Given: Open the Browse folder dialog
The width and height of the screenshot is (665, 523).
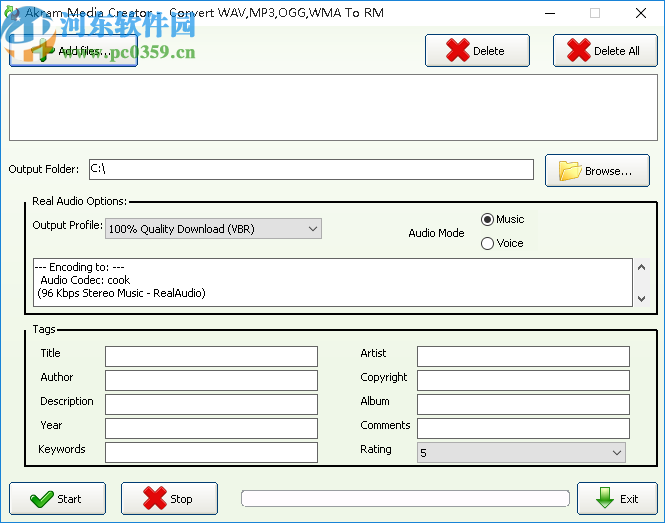Looking at the screenshot, I should [x=597, y=171].
